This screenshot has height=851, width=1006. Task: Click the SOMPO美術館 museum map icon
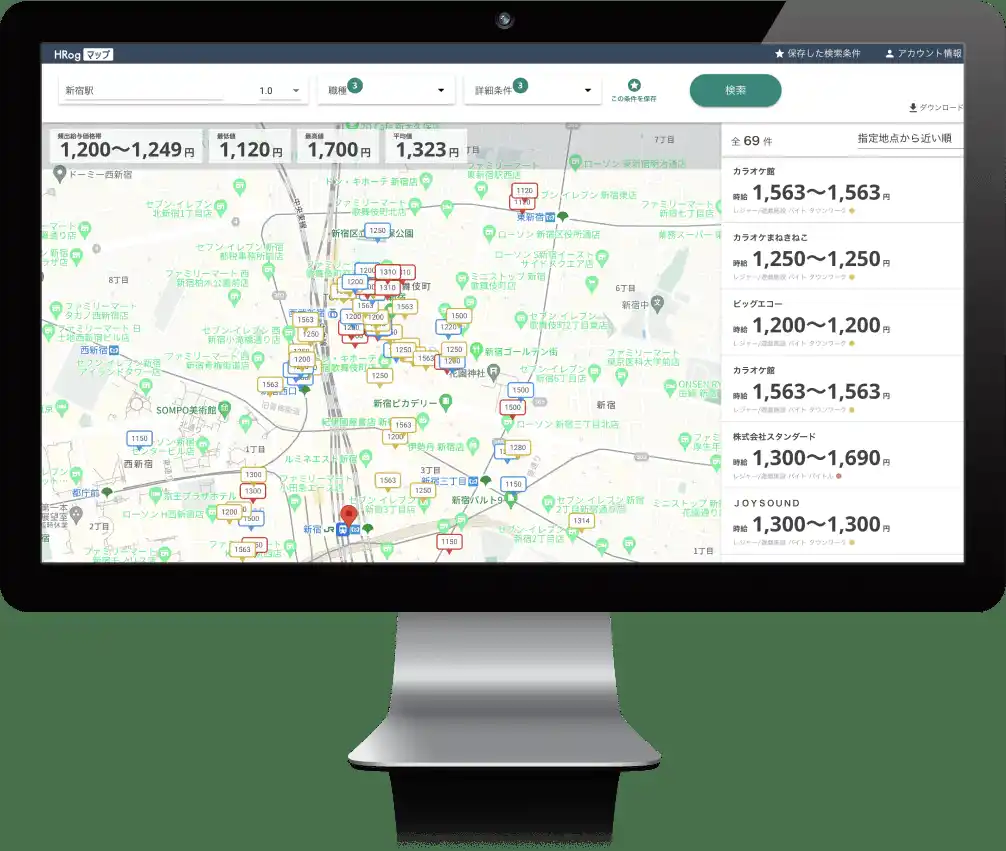225,409
